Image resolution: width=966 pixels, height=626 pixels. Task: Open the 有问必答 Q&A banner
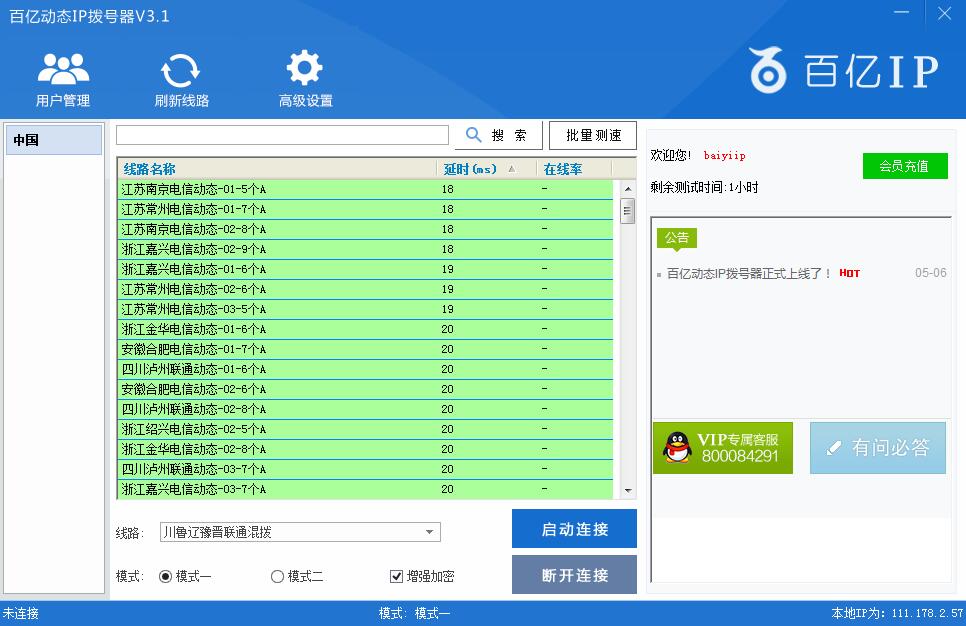pyautogui.click(x=878, y=448)
